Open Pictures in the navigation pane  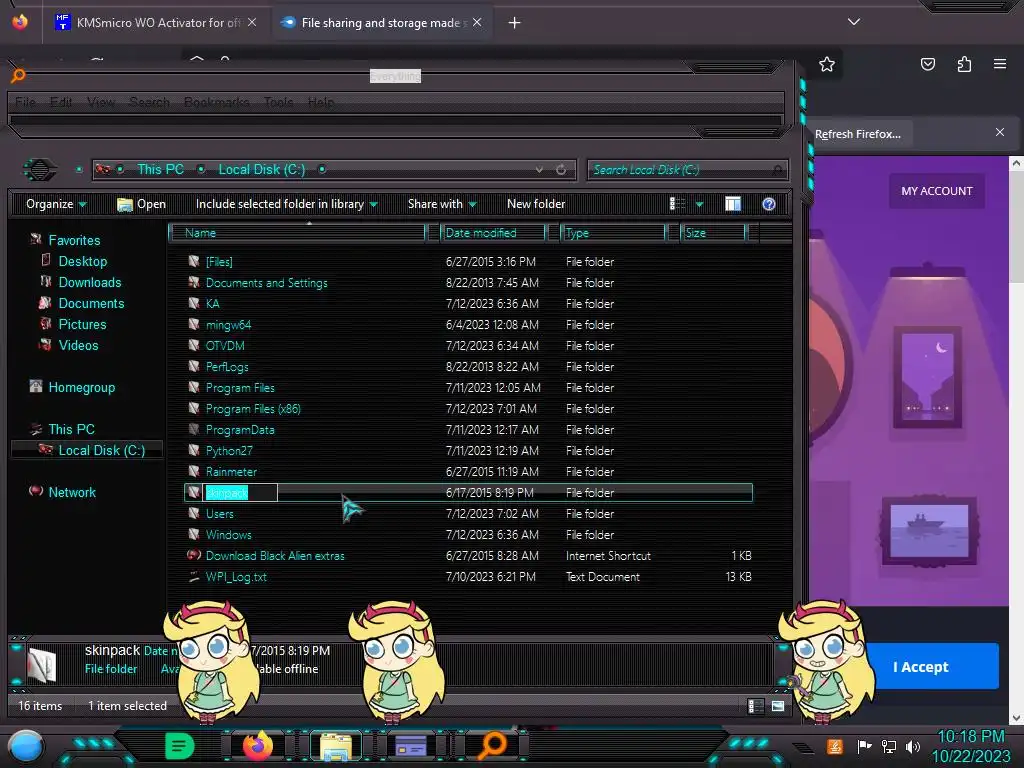coord(82,324)
